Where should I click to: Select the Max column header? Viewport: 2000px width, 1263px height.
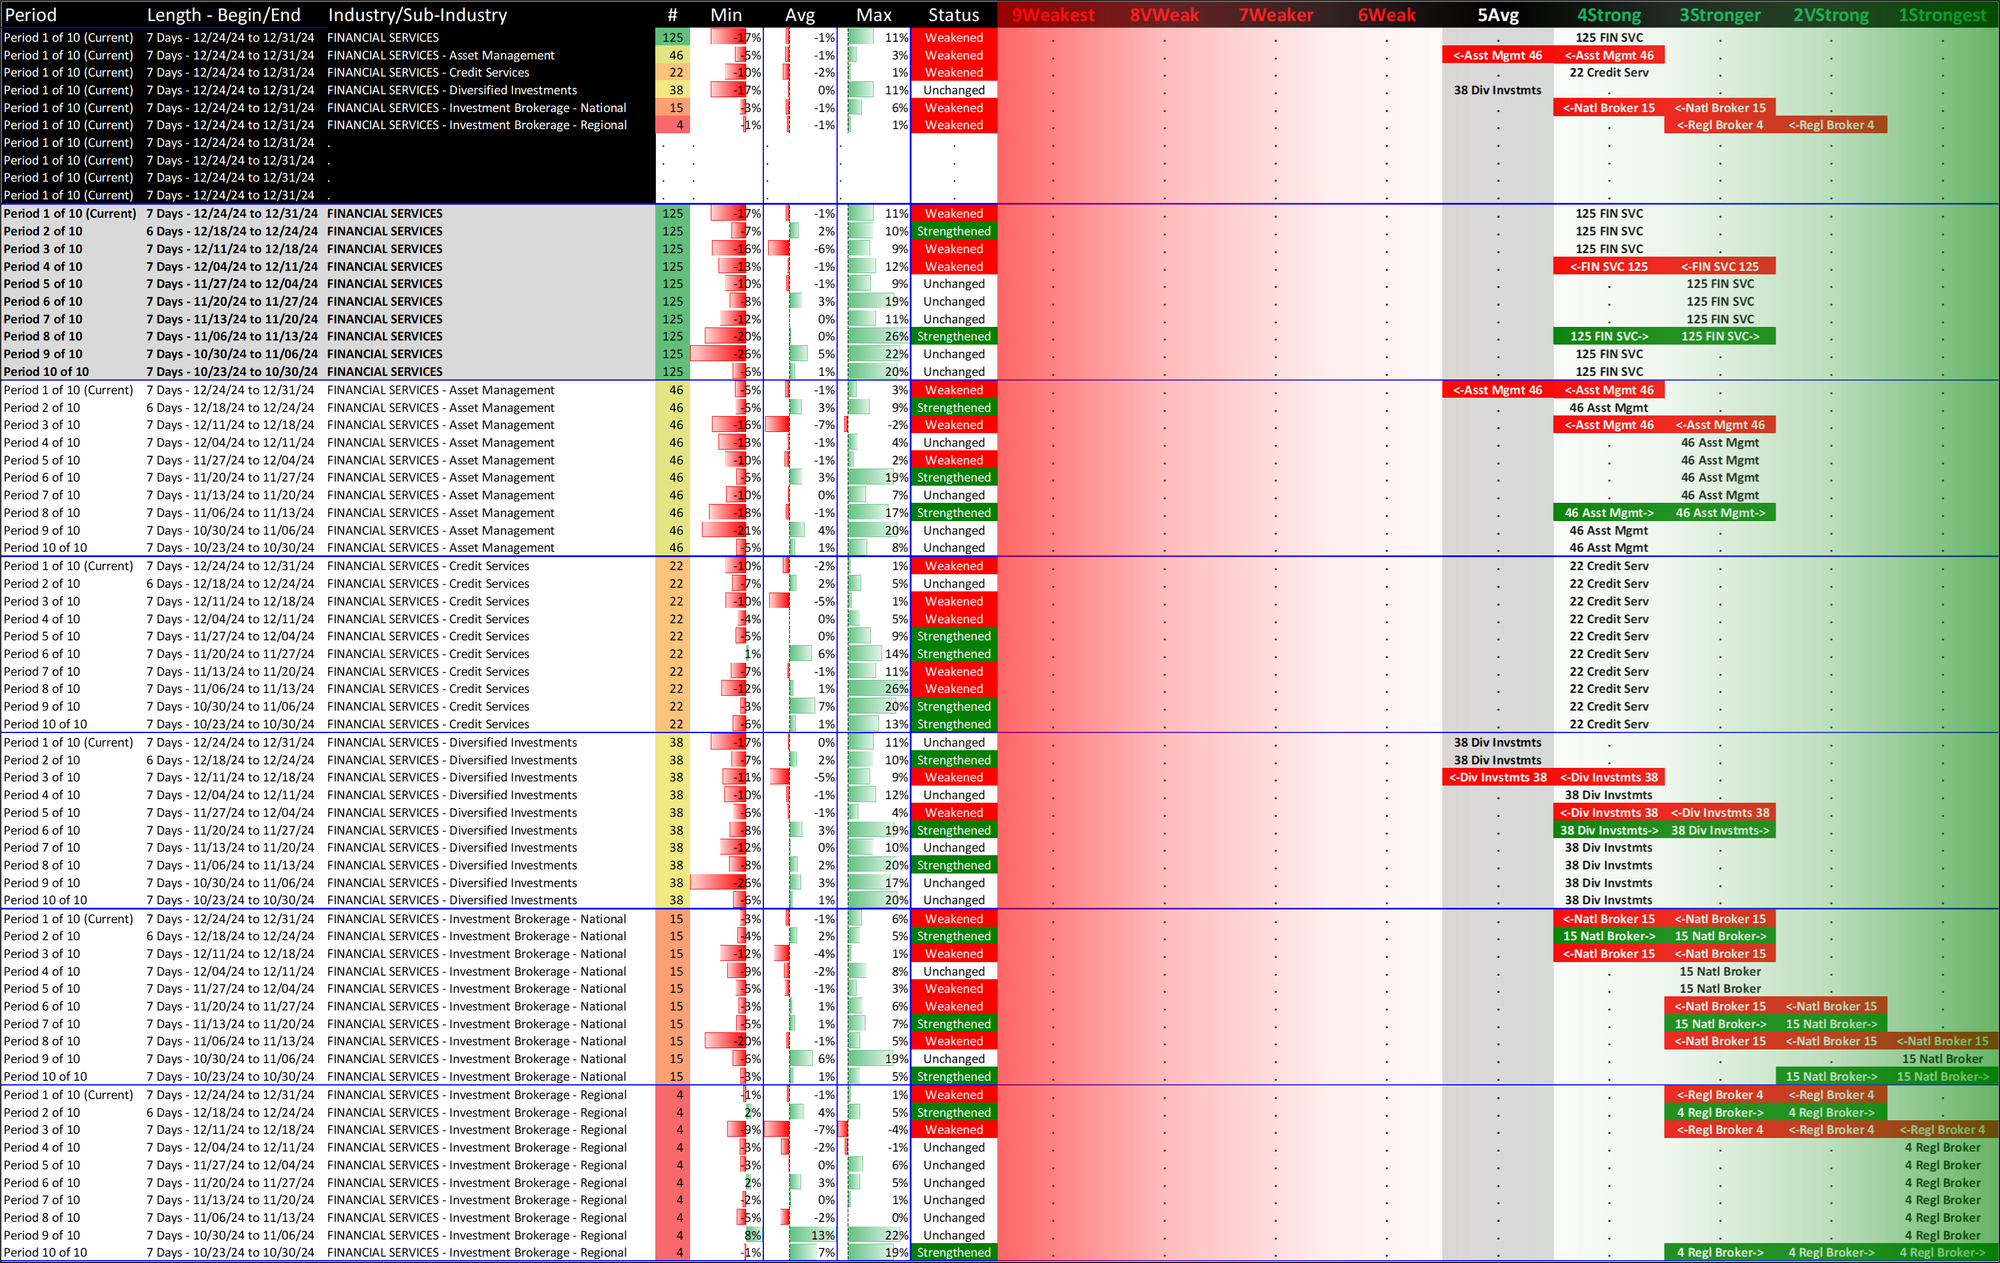[873, 15]
